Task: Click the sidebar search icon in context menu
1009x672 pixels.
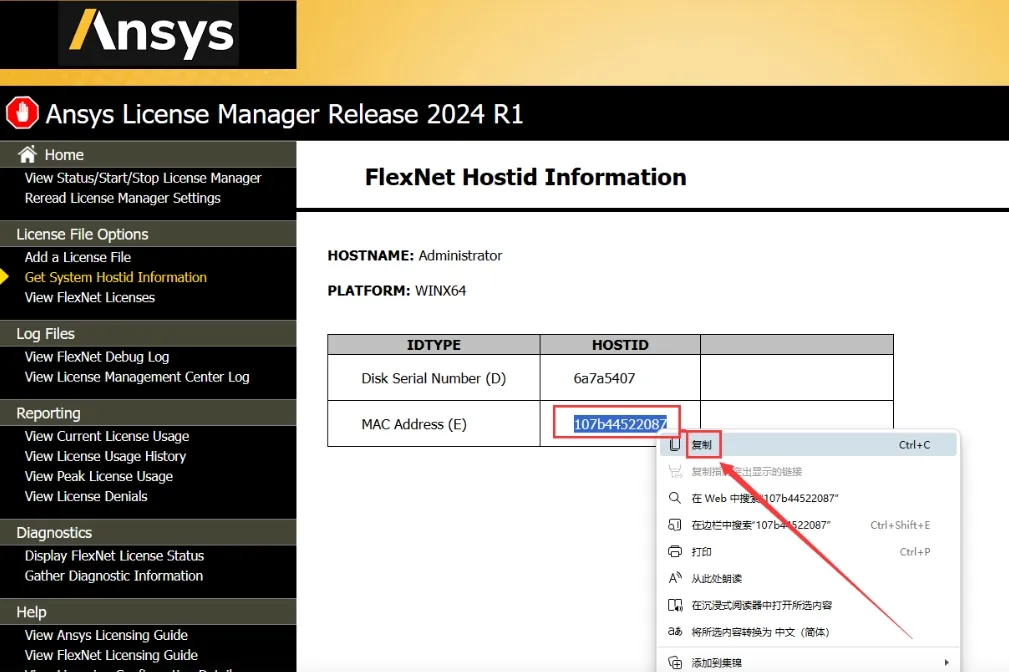Action: coord(674,525)
